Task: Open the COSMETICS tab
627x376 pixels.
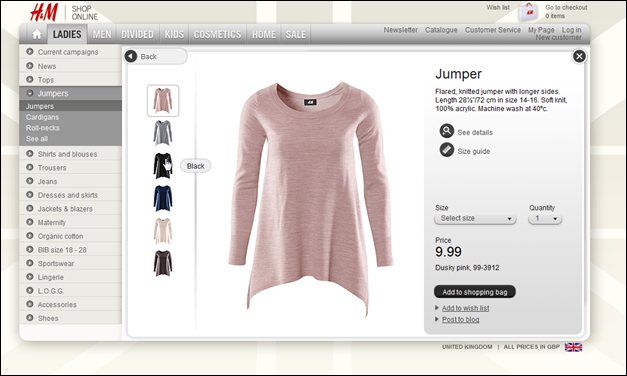Action: point(218,34)
